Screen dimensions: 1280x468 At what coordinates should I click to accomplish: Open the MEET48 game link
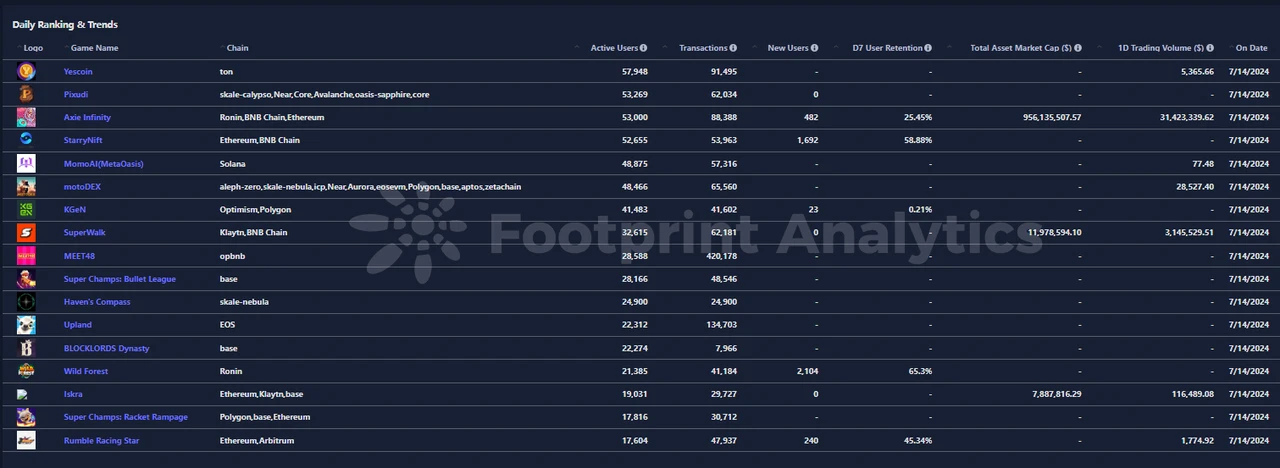click(x=79, y=256)
